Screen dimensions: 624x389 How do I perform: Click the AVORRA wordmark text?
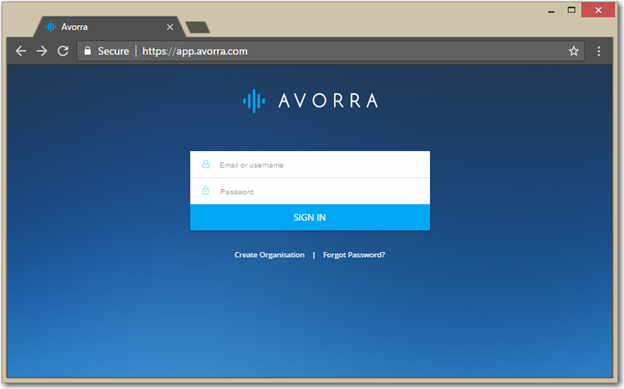(329, 101)
